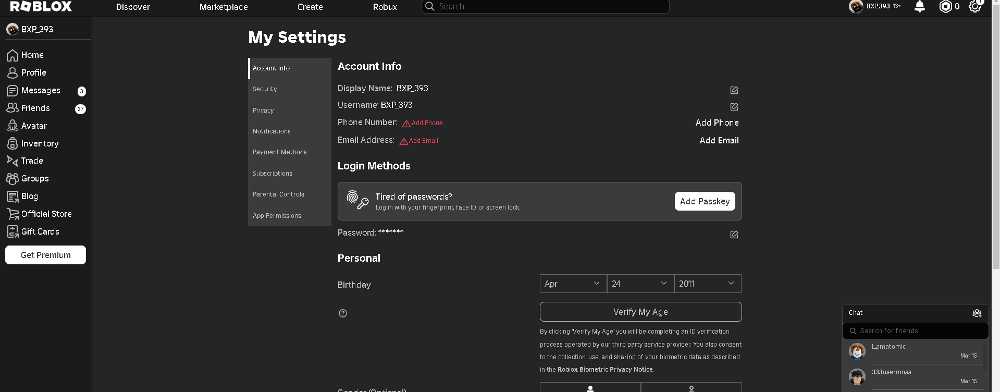Click the Birthday help question icon
This screenshot has height=392, width=1000.
coord(343,313)
